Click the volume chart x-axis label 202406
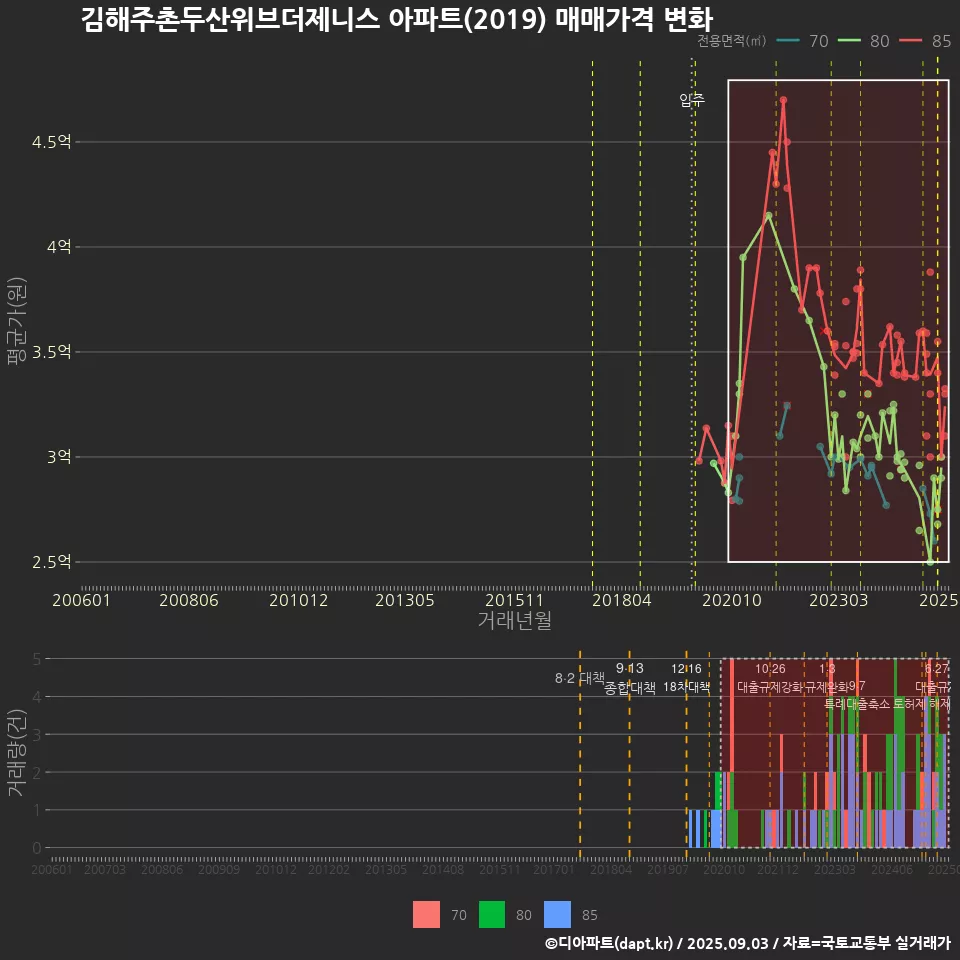The image size is (960, 960). click(891, 869)
